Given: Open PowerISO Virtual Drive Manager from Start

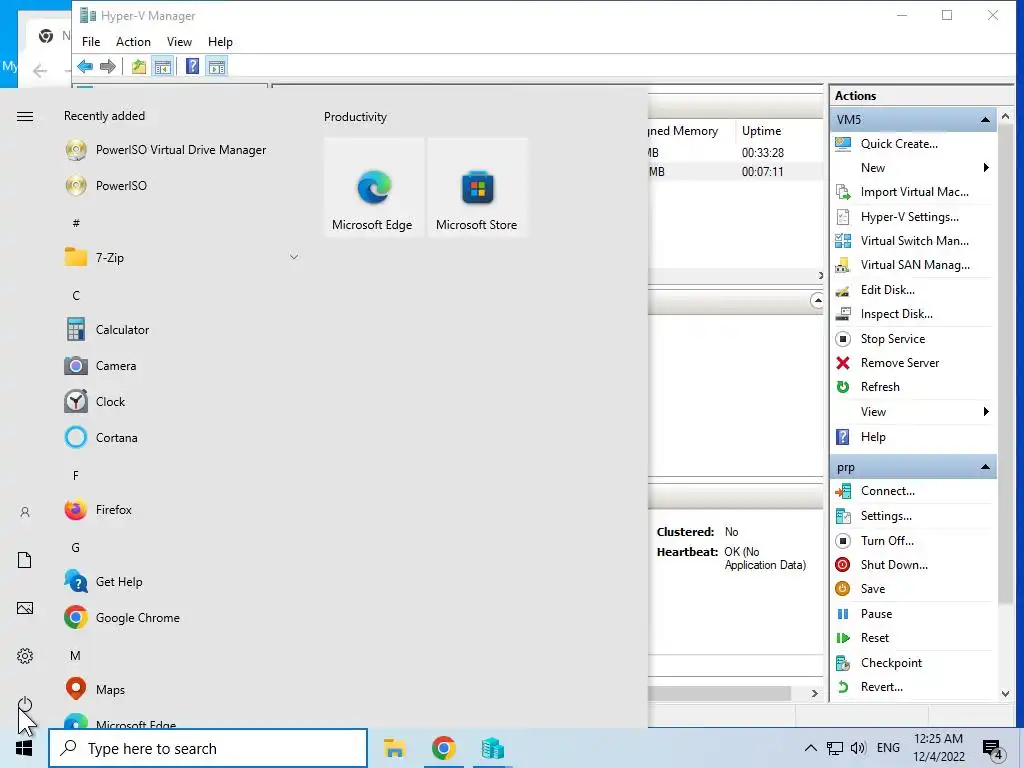Looking at the screenshot, I should pos(180,150).
